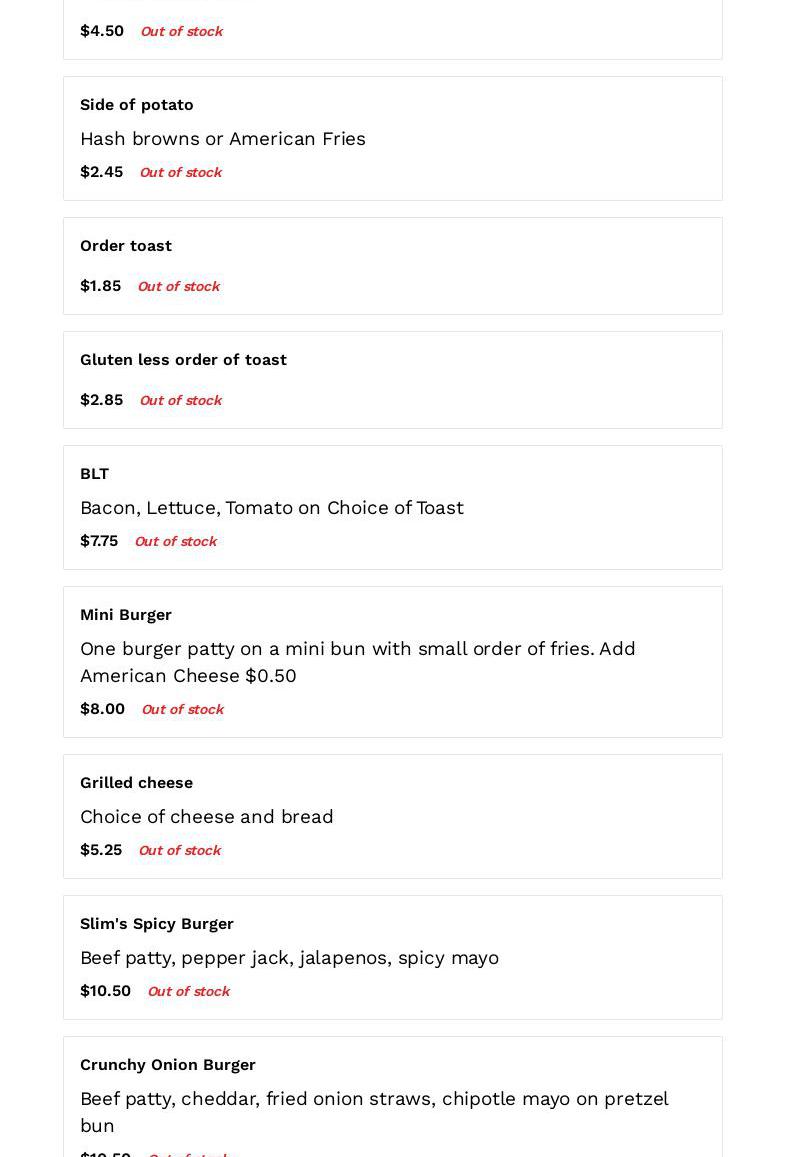The image size is (785, 1157).
Task: Click the Hash browns or American Fries description
Action: [x=223, y=139]
